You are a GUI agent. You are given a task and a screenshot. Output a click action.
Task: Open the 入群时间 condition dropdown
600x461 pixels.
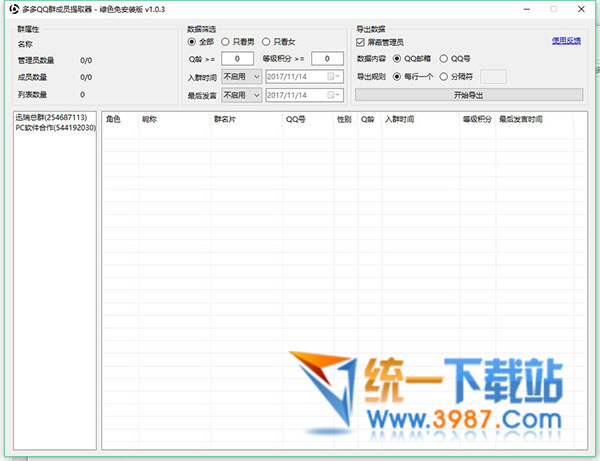coord(241,77)
